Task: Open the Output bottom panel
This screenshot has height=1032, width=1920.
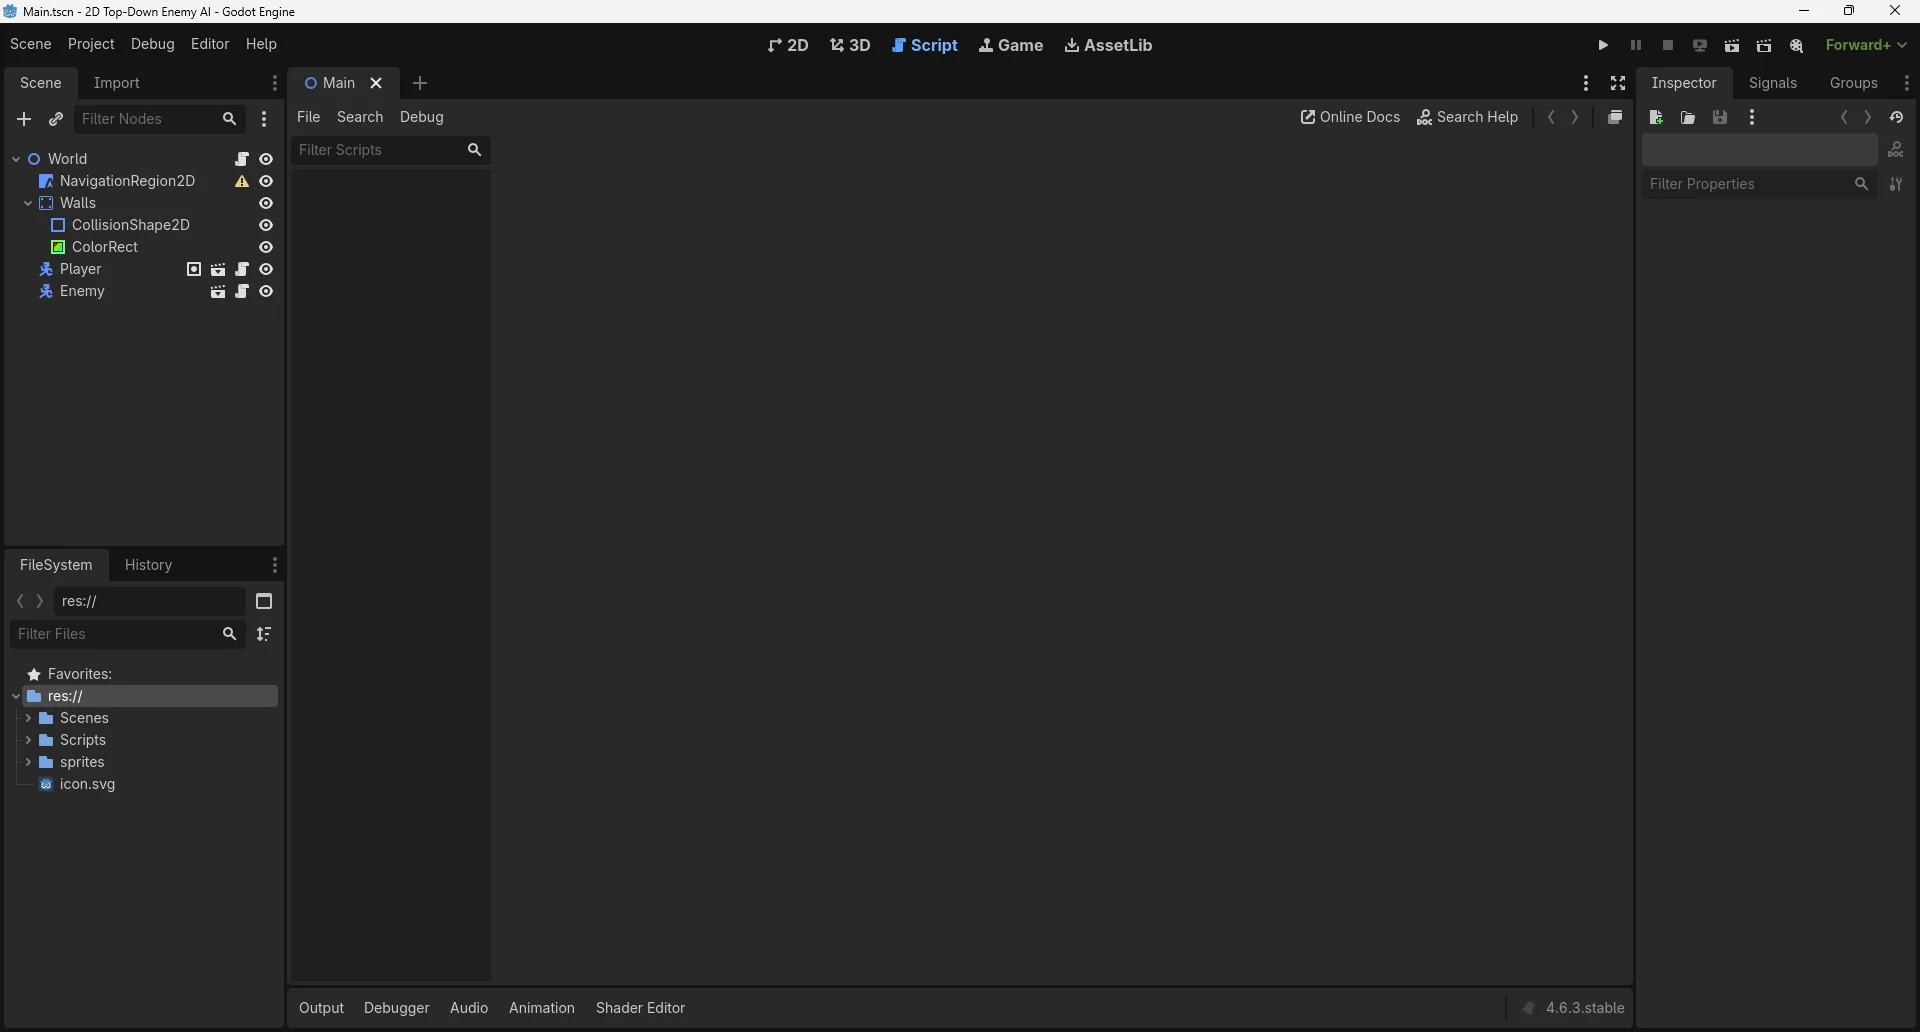Action: (x=321, y=1008)
